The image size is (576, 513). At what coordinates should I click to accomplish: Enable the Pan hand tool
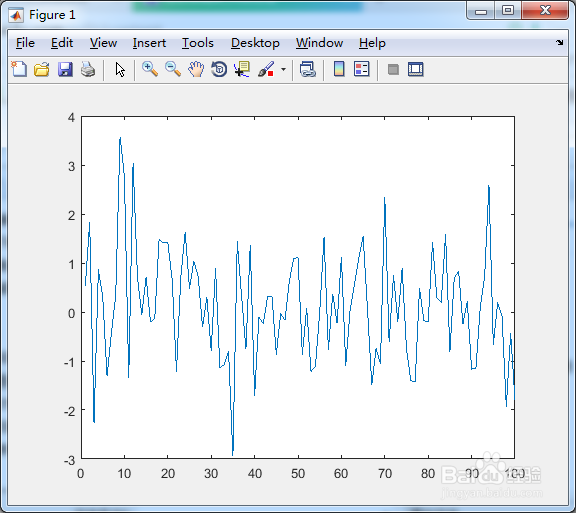click(196, 69)
